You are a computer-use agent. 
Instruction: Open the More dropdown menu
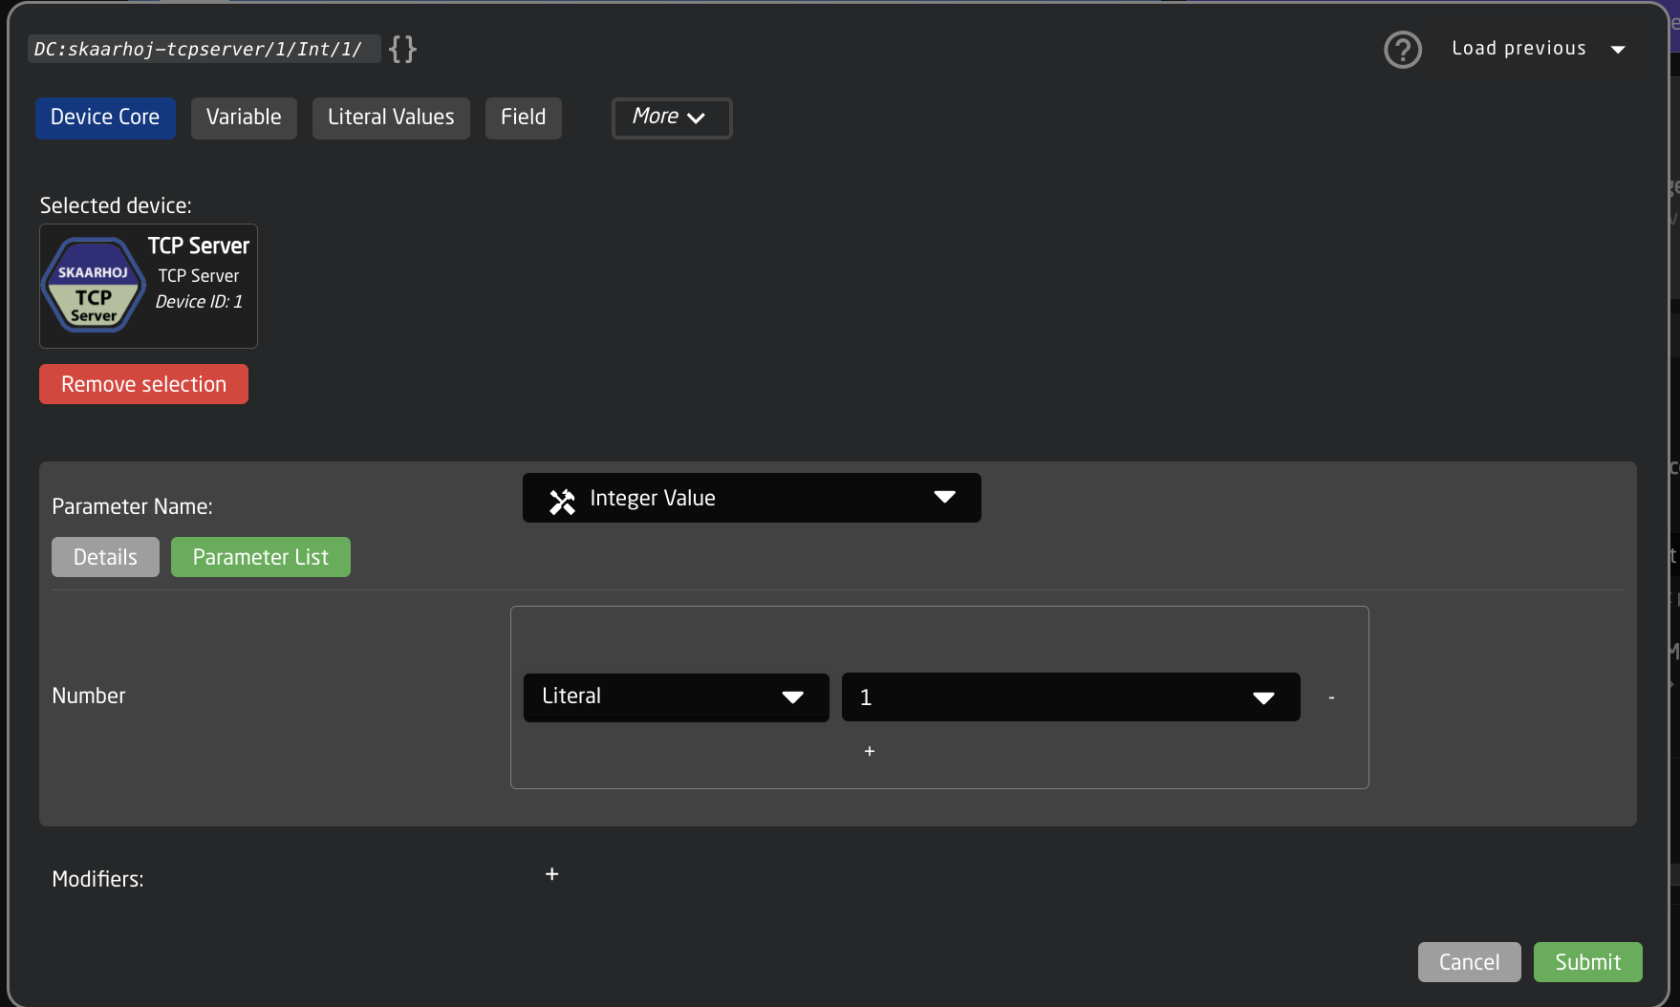point(671,118)
